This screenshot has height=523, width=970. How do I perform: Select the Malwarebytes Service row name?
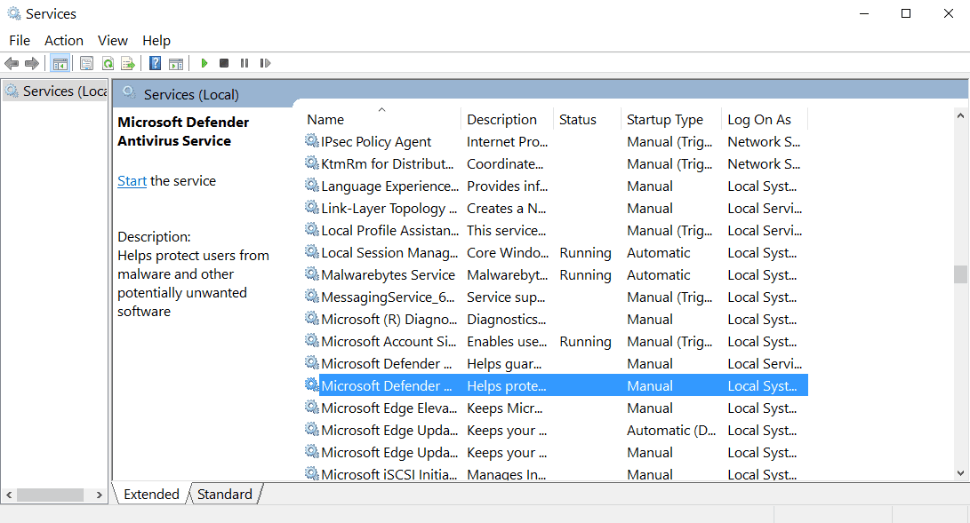pos(388,275)
